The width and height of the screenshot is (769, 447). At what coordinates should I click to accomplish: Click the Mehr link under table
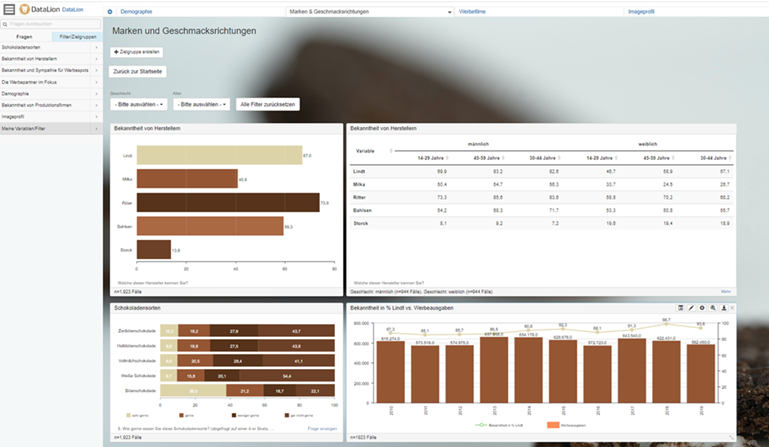coord(726,291)
